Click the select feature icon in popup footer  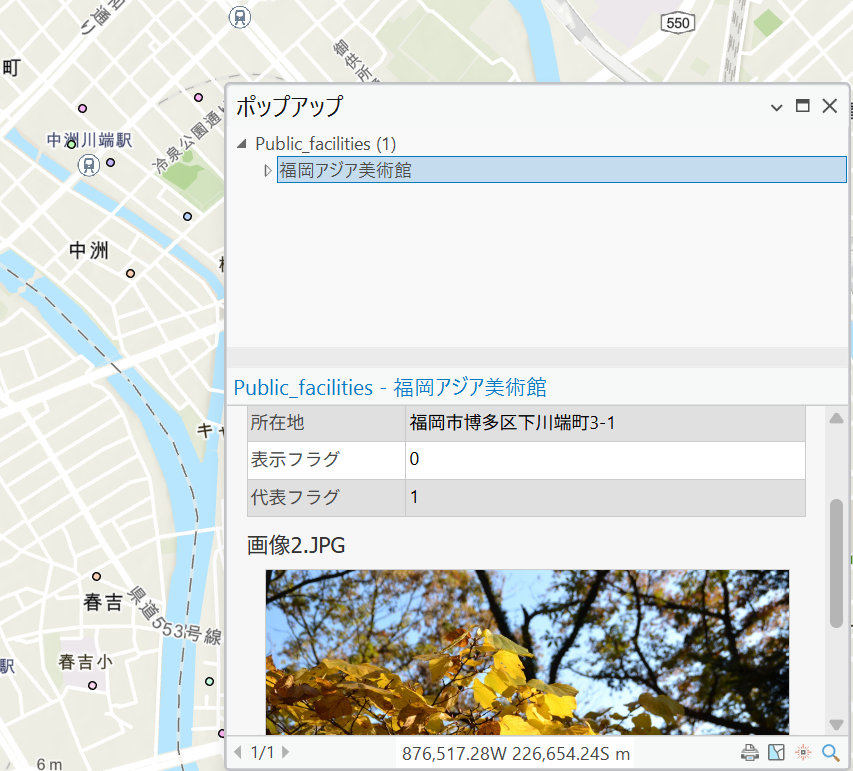(x=776, y=752)
